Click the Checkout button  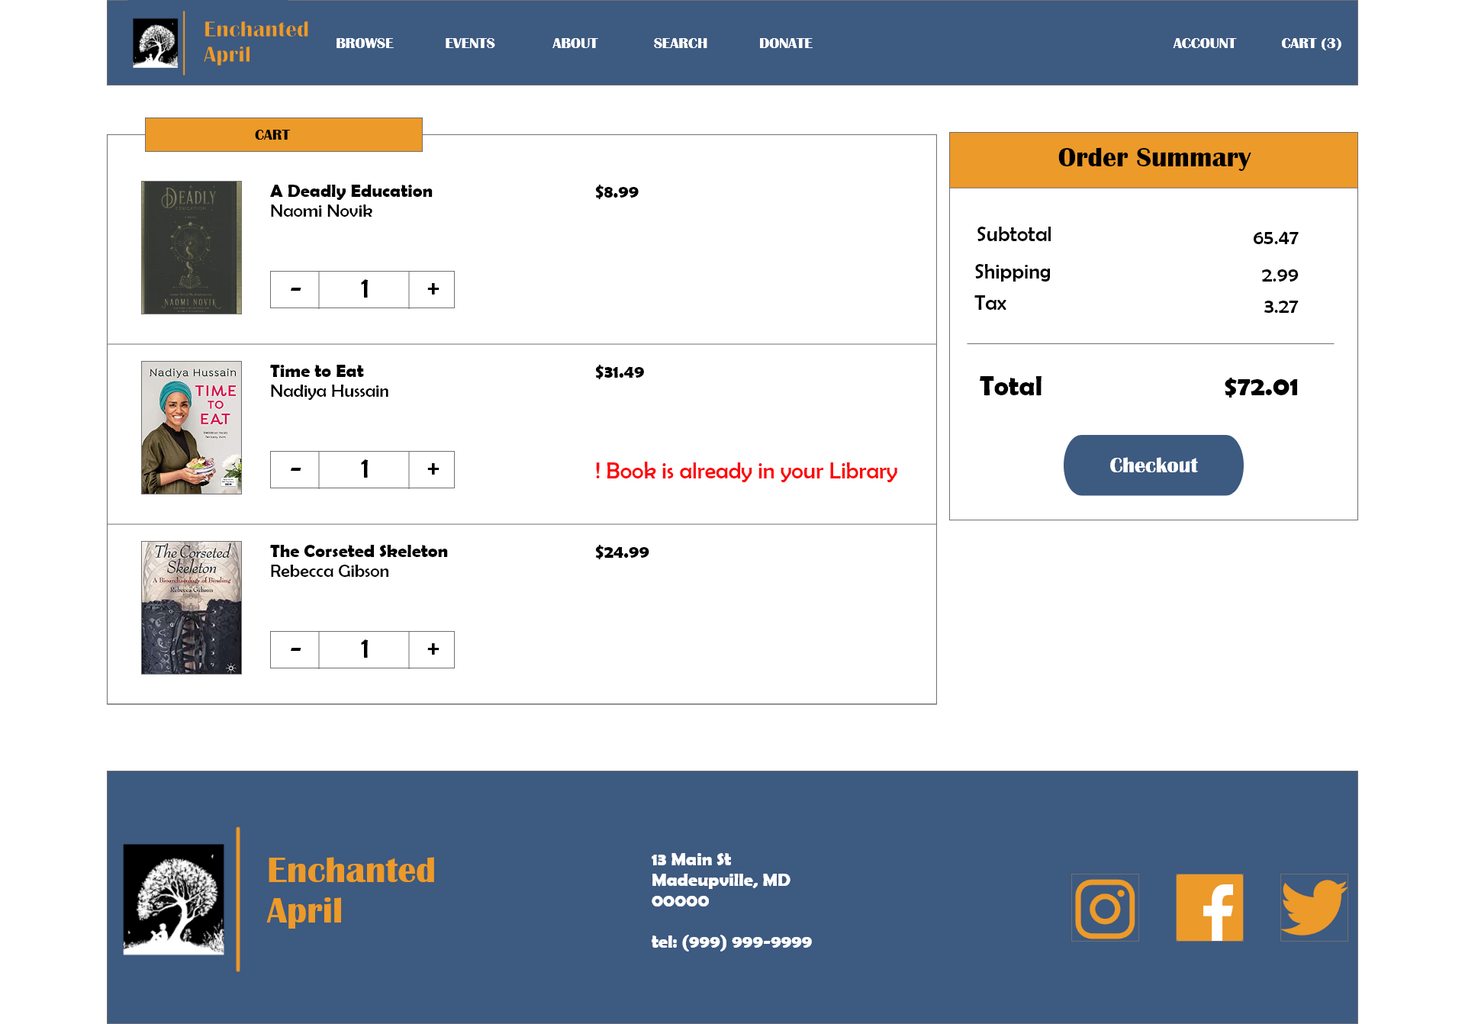pos(1152,465)
